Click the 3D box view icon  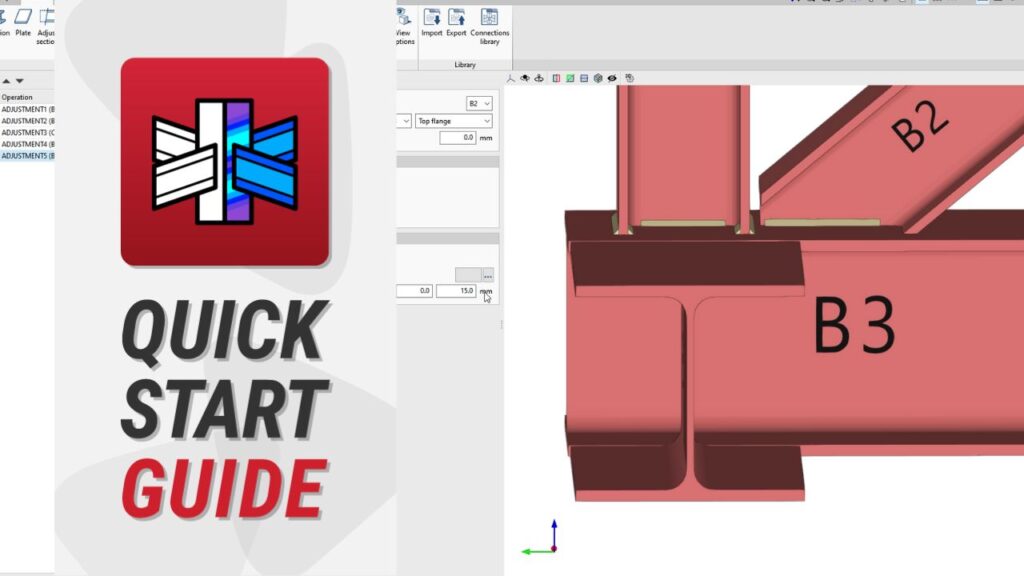coord(598,78)
